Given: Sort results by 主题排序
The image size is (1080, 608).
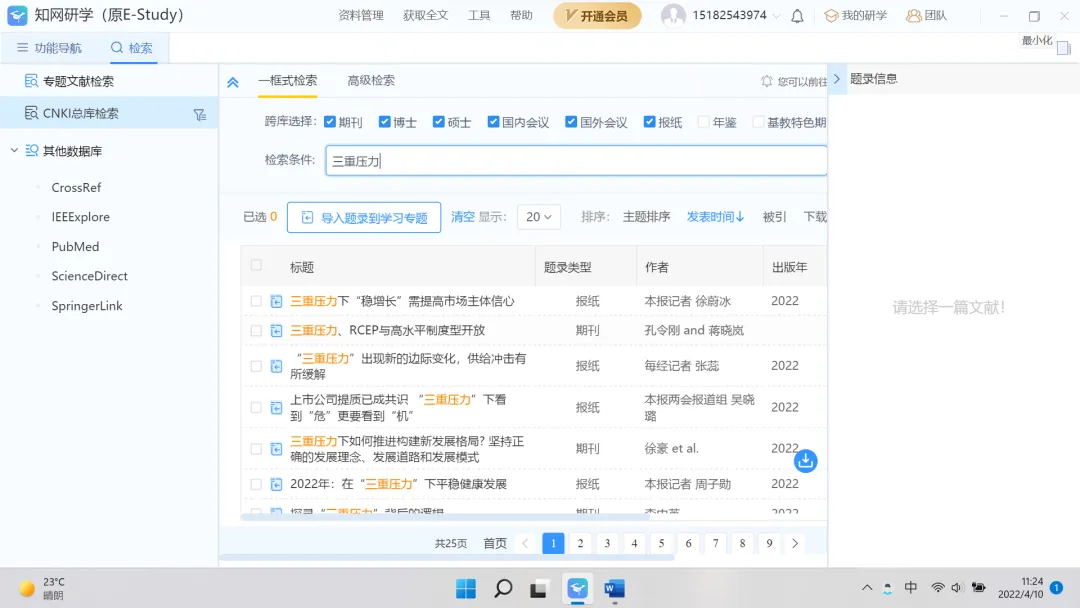Looking at the screenshot, I should click(646, 217).
